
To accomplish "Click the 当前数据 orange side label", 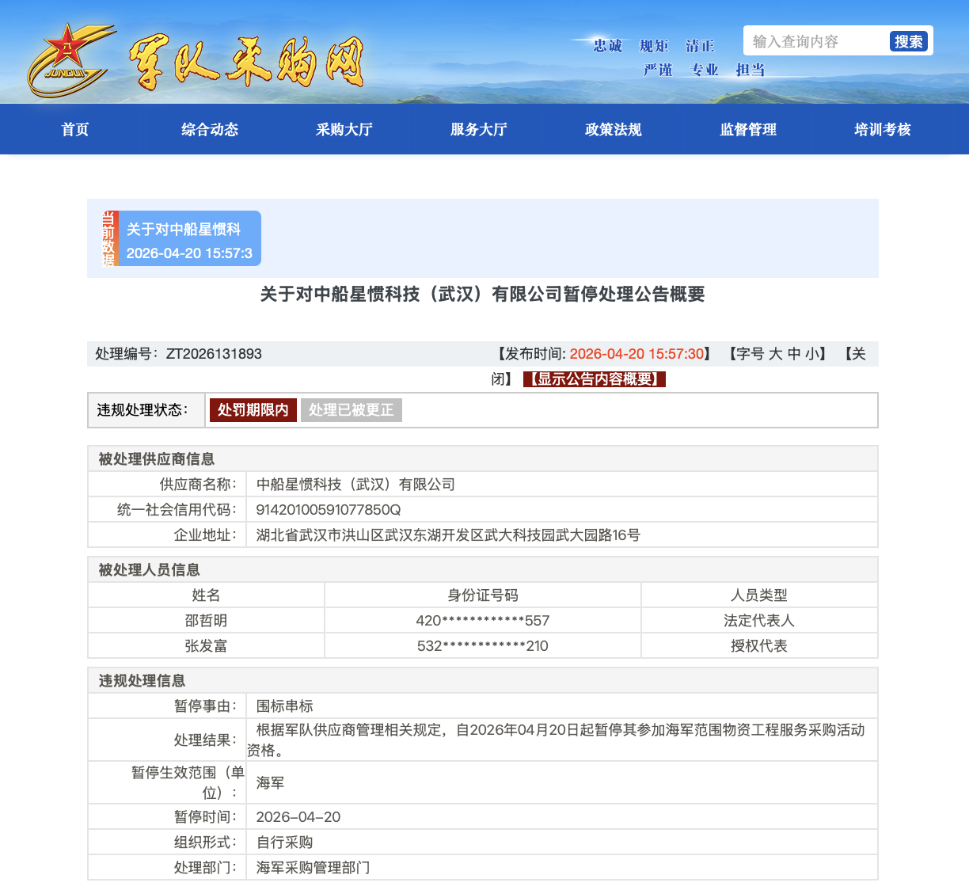I will coord(109,239).
